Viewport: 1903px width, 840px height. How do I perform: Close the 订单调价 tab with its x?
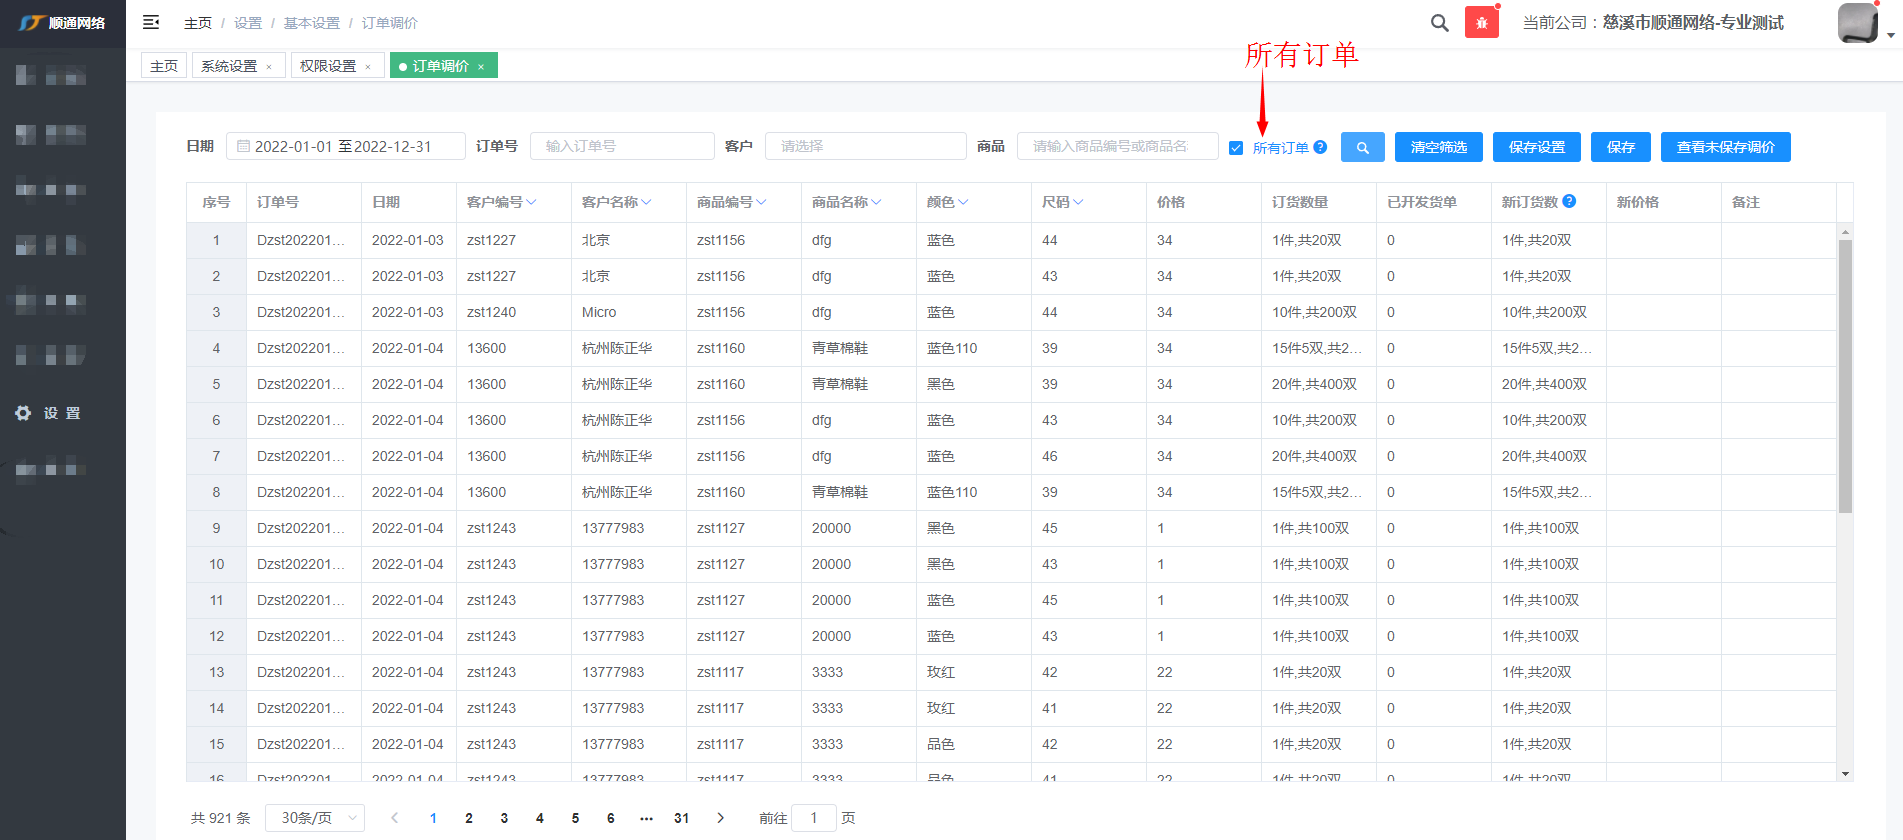click(481, 67)
